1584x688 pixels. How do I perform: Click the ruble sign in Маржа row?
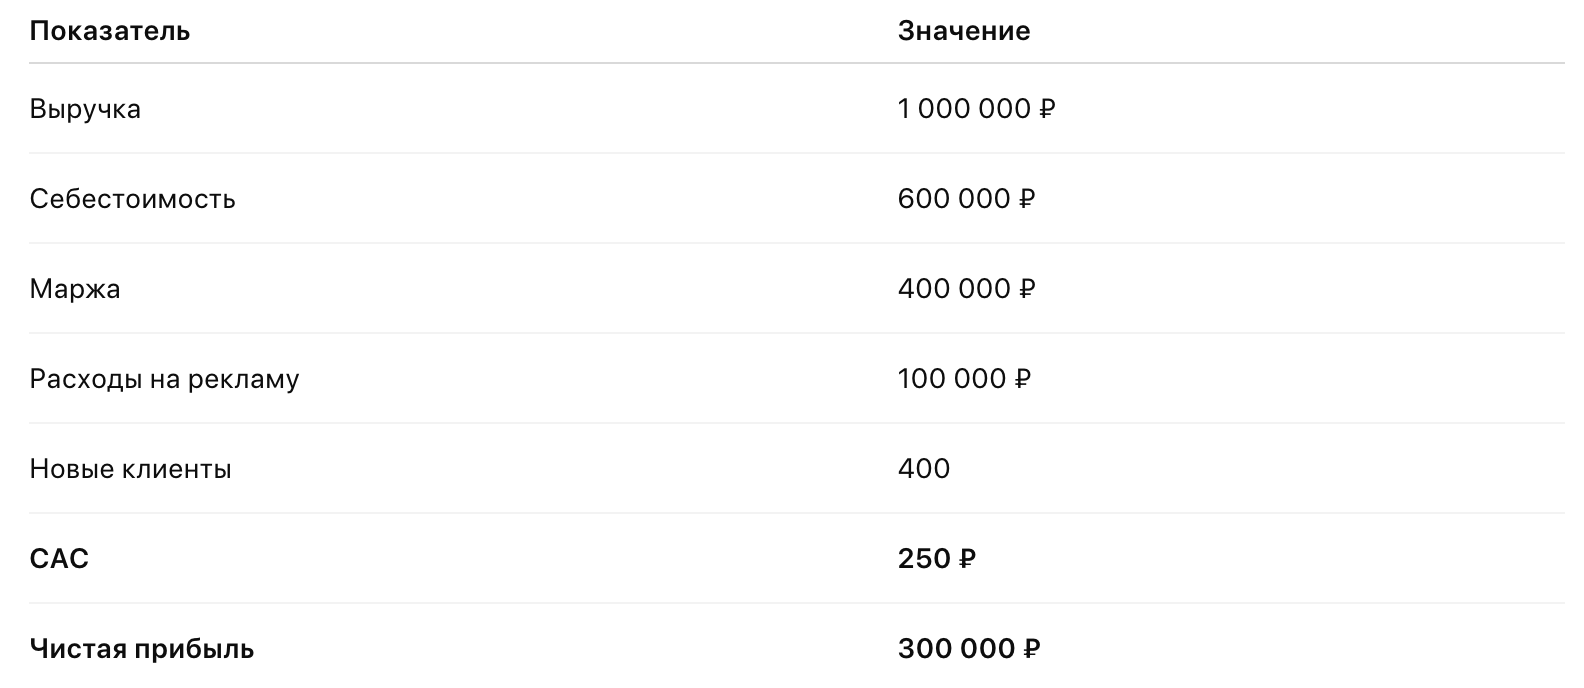click(1027, 289)
